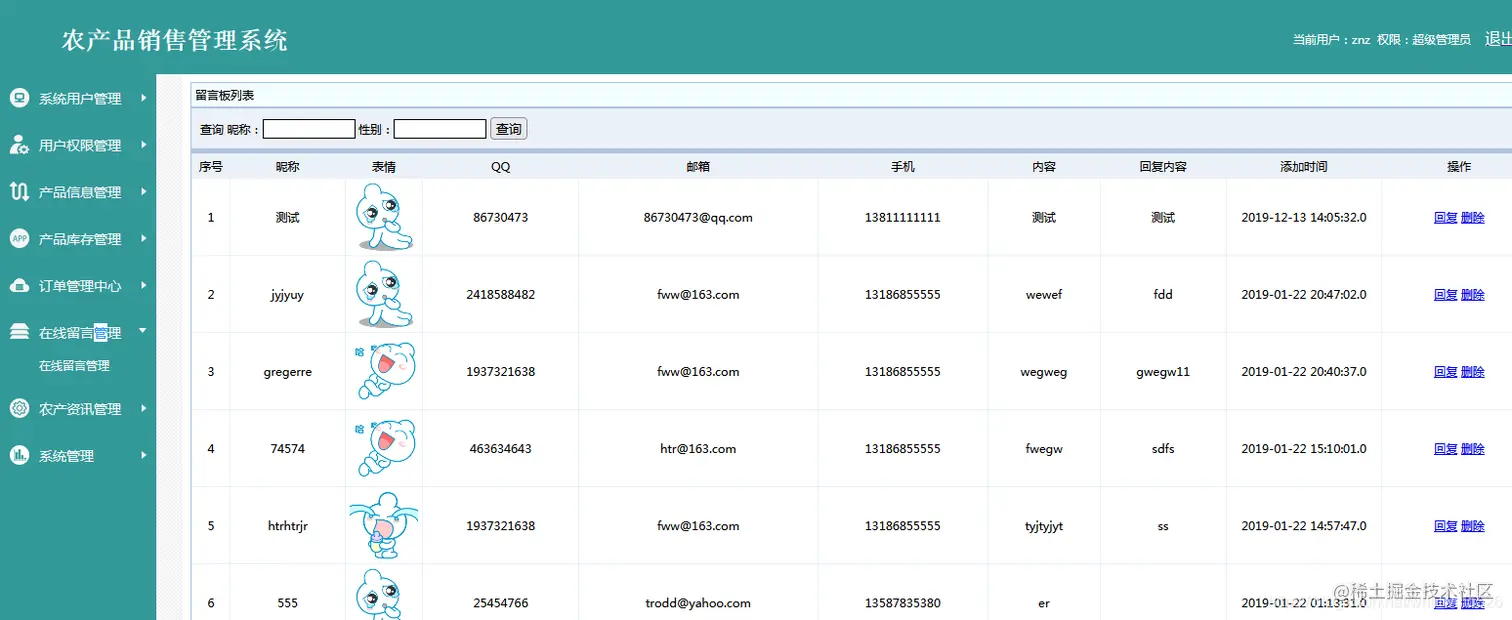
Task: Click 退出 to log out
Action: point(1498,39)
